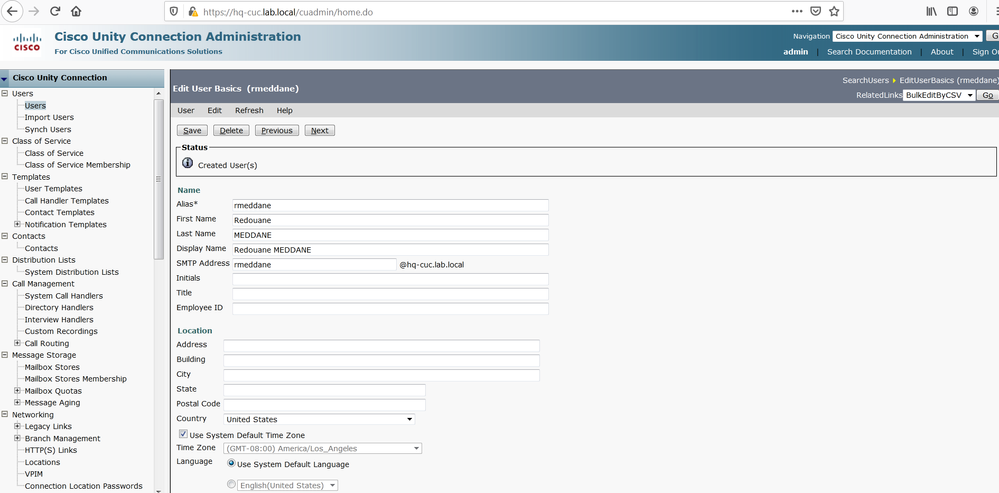Click the Employee ID field
Image resolution: width=999 pixels, height=493 pixels.
click(x=390, y=309)
